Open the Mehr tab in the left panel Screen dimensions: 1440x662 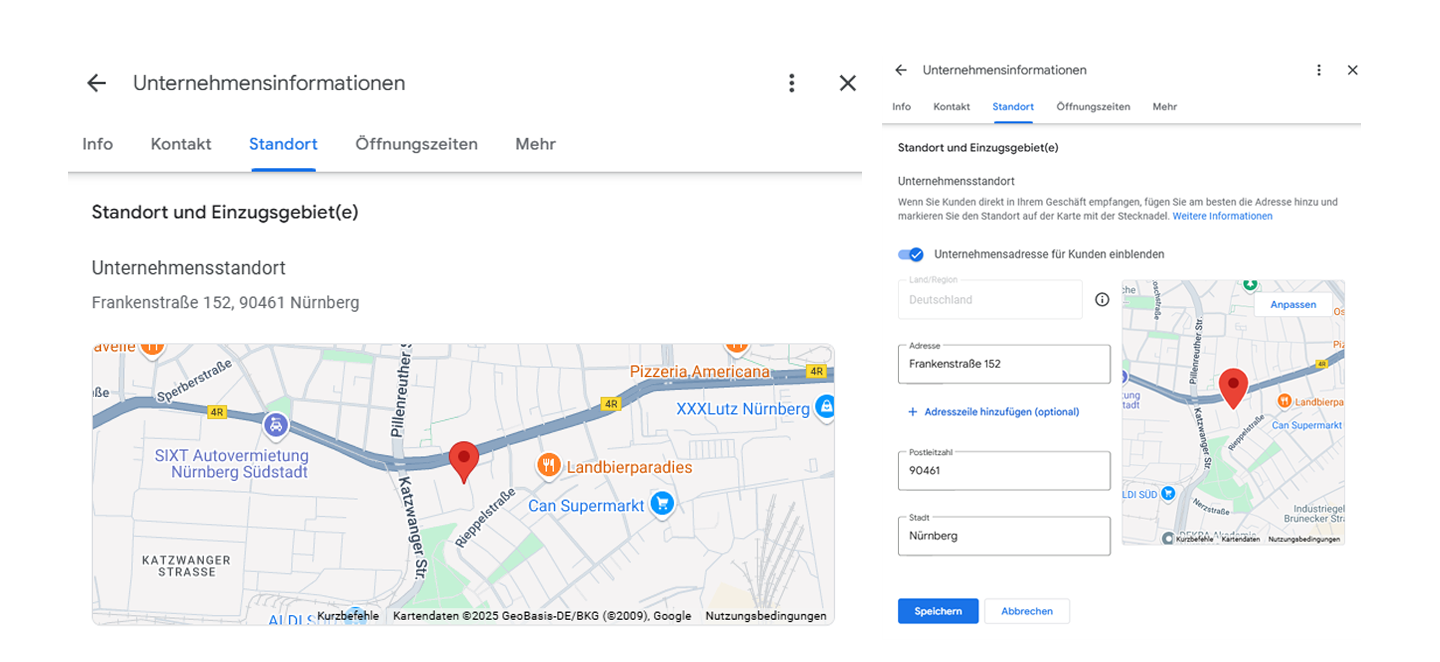tap(535, 144)
